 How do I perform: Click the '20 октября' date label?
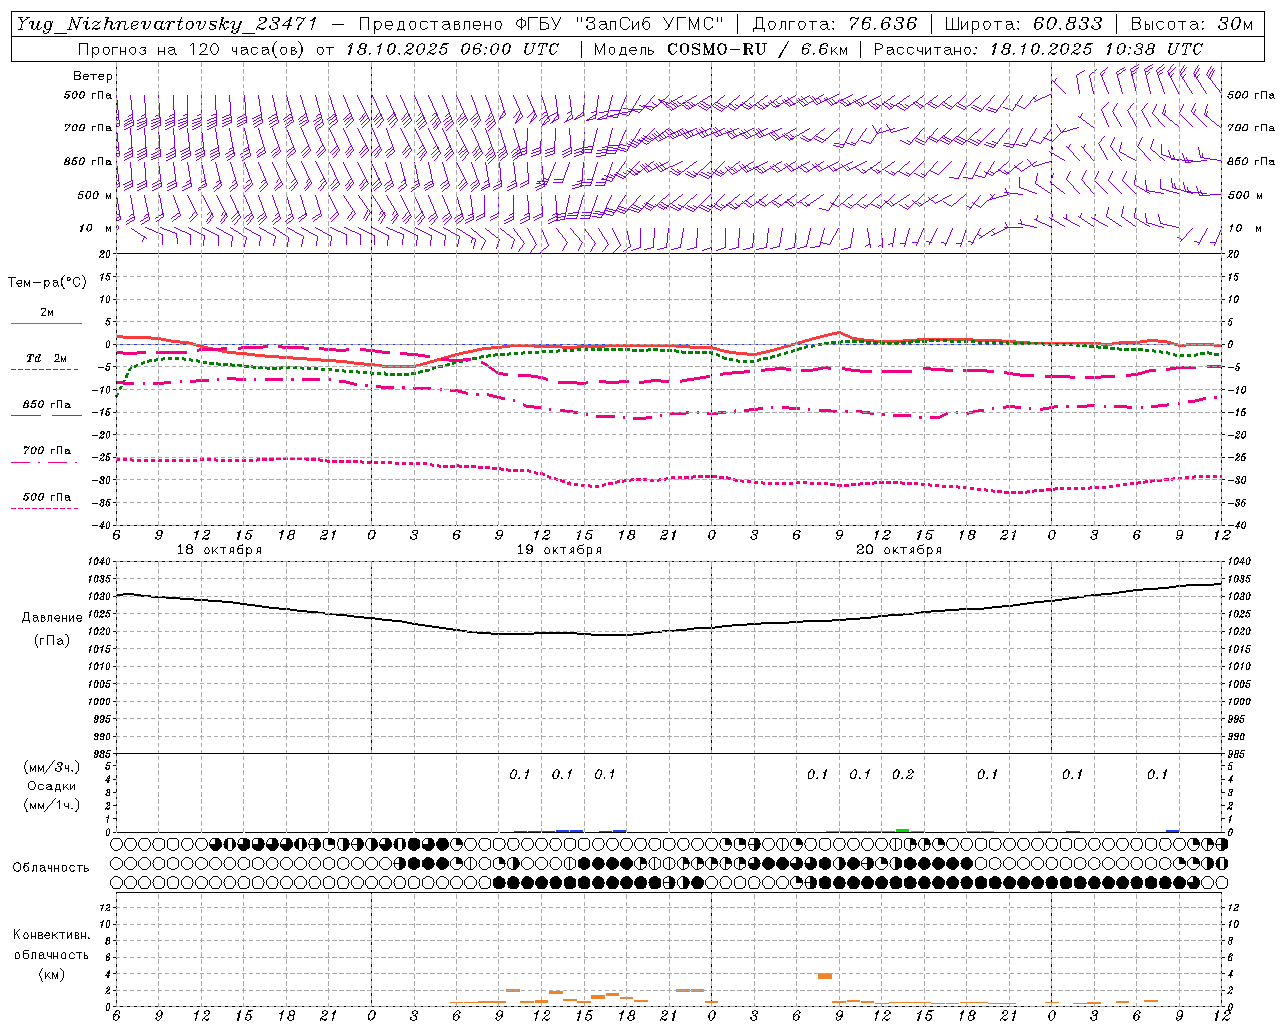pyautogui.click(x=899, y=550)
